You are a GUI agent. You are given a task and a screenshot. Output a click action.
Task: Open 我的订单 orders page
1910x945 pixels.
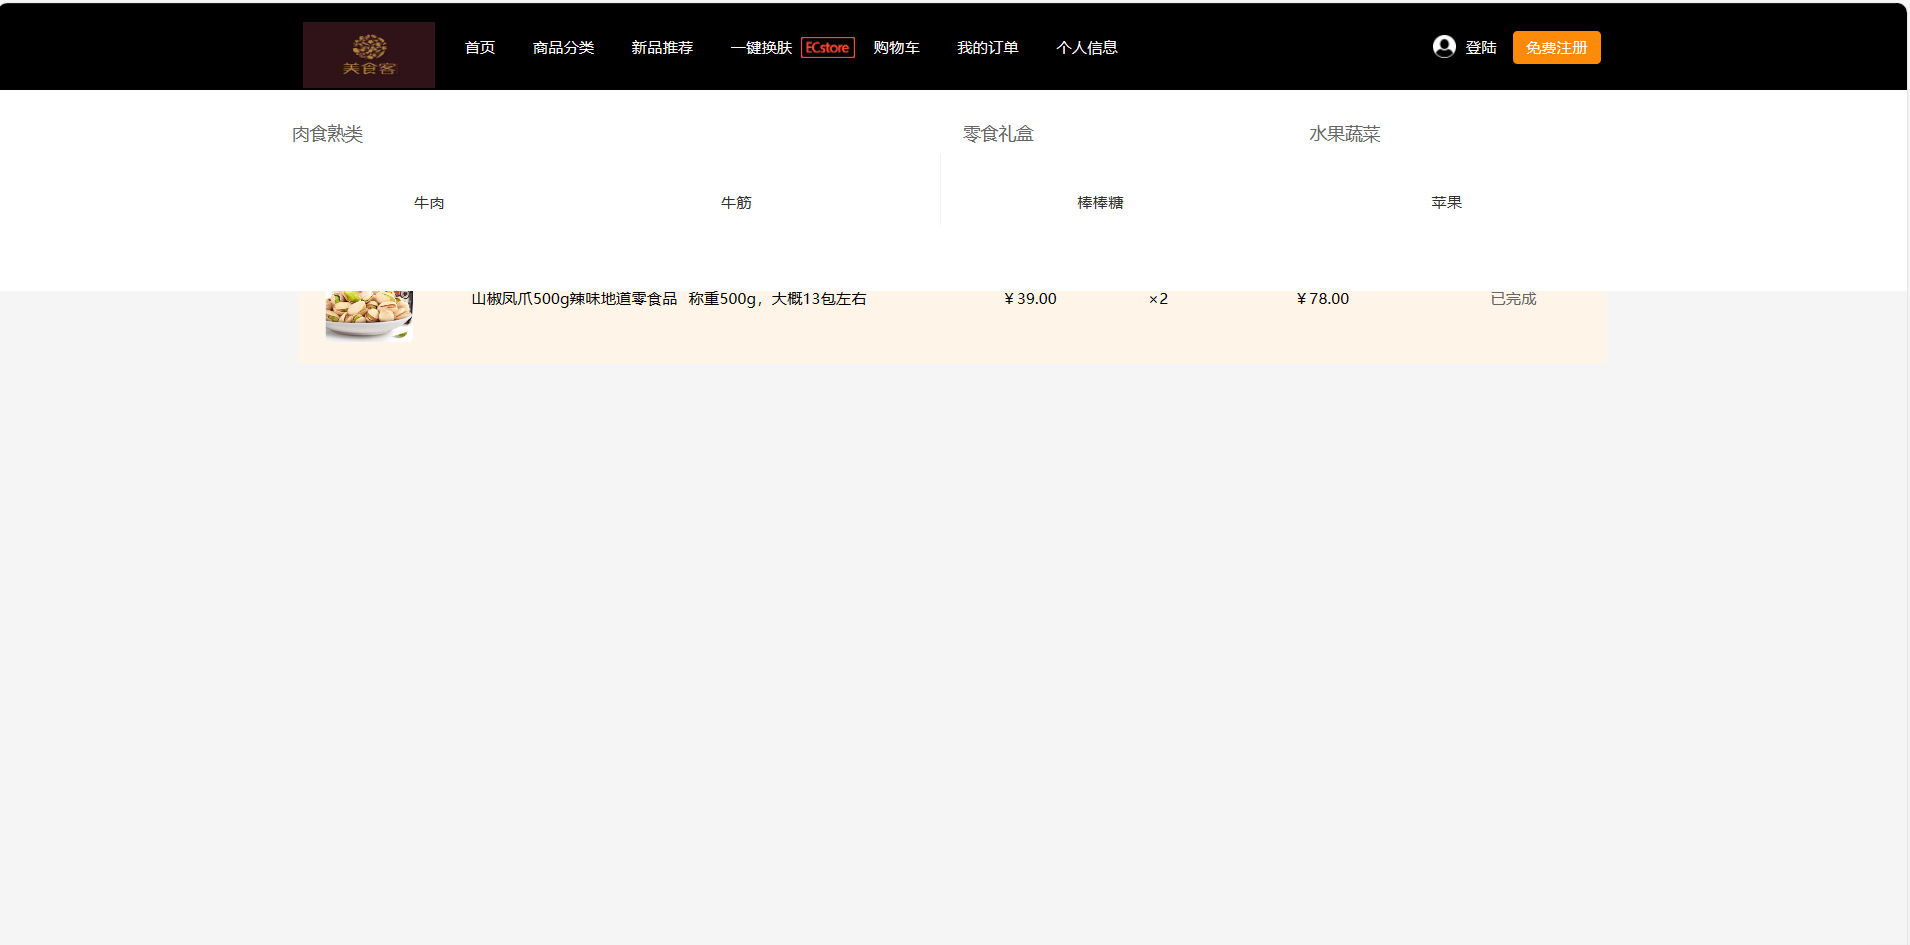click(x=988, y=47)
